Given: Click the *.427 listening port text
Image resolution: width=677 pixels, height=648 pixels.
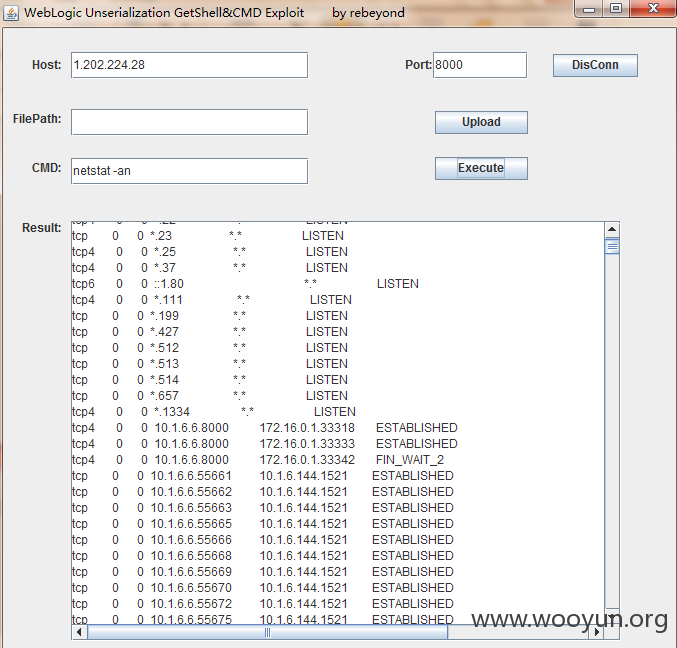Looking at the screenshot, I should tap(164, 332).
